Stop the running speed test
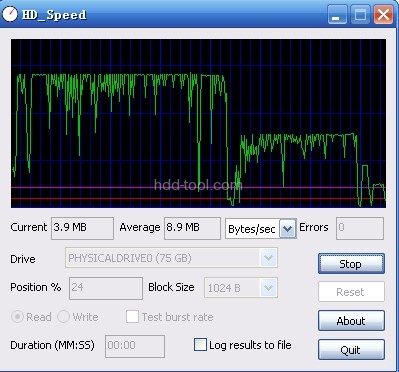The image size is (399, 372). pyautogui.click(x=351, y=264)
